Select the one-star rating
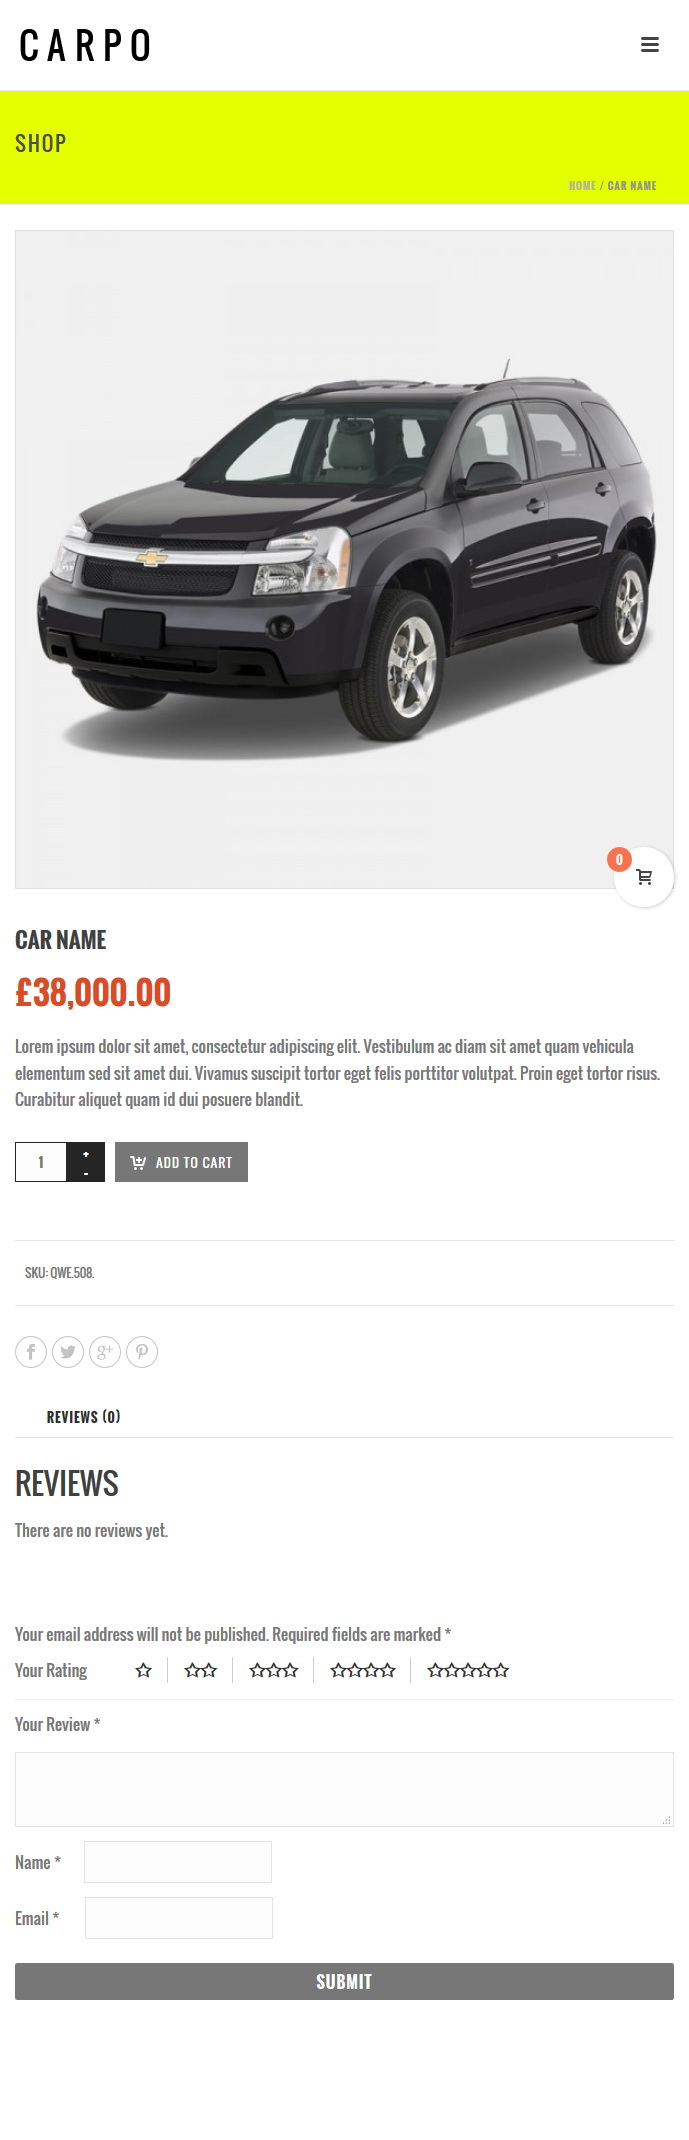 (x=144, y=1670)
